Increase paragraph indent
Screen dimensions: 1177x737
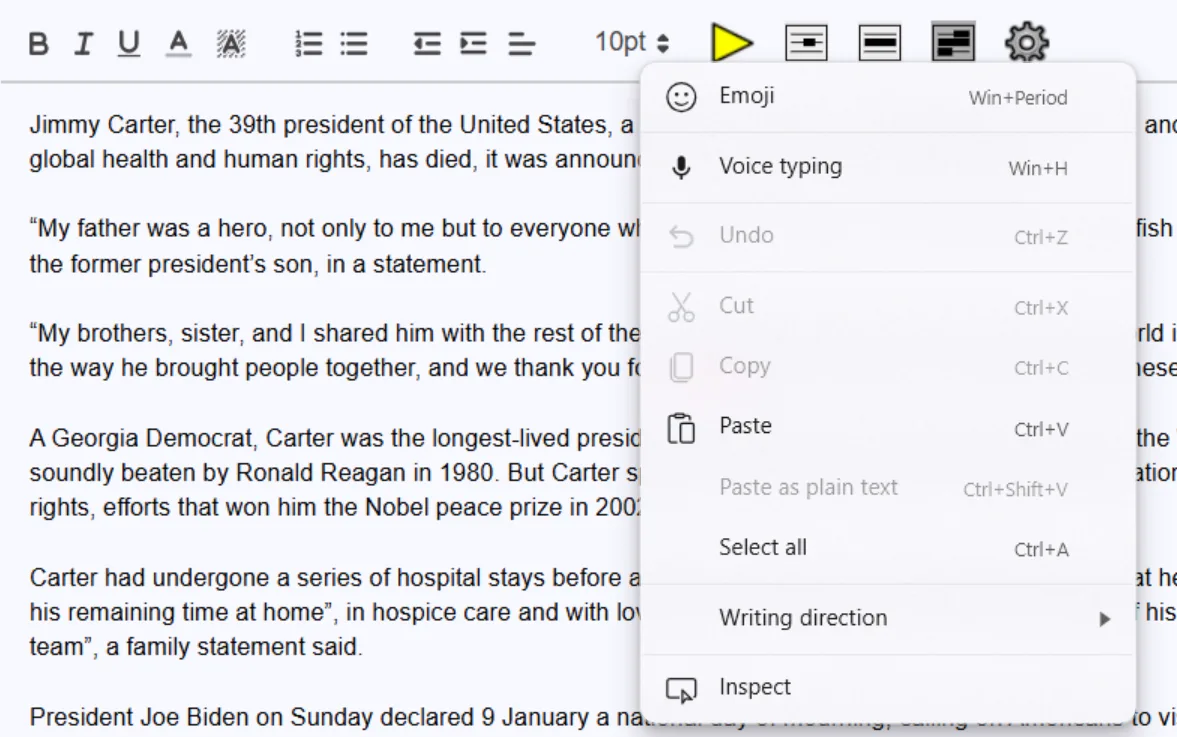pos(472,42)
